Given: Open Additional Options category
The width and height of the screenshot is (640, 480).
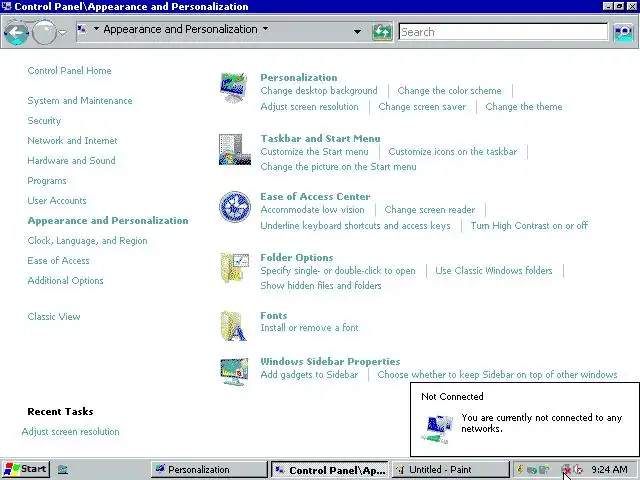Looking at the screenshot, I should click(x=65, y=281).
